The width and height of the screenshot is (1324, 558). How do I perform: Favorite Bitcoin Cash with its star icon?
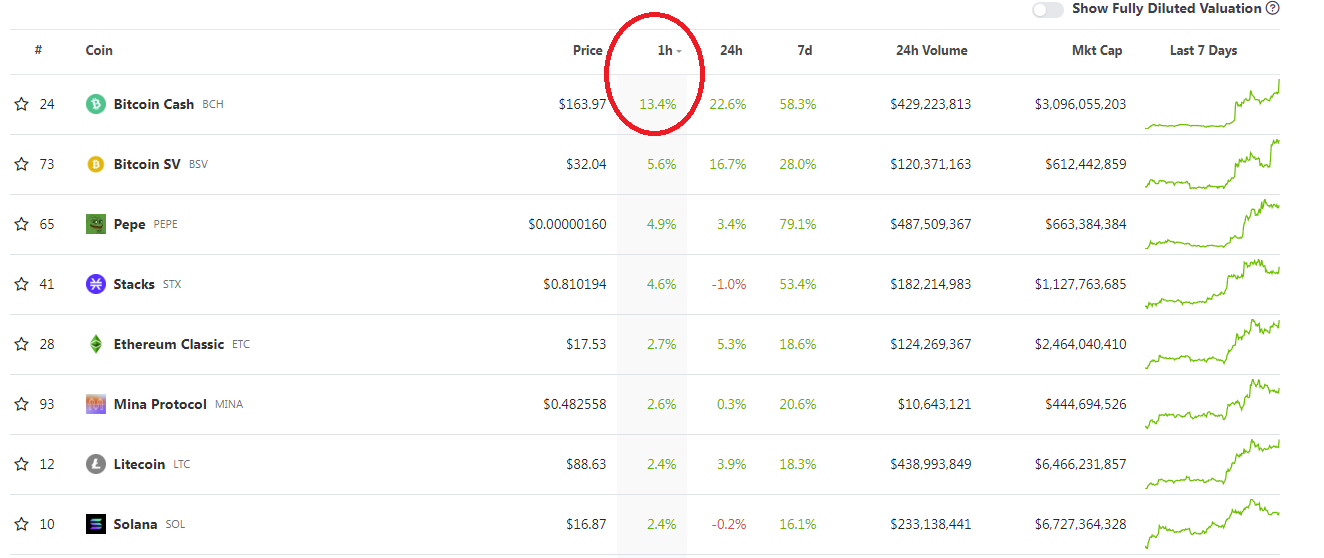(x=21, y=104)
